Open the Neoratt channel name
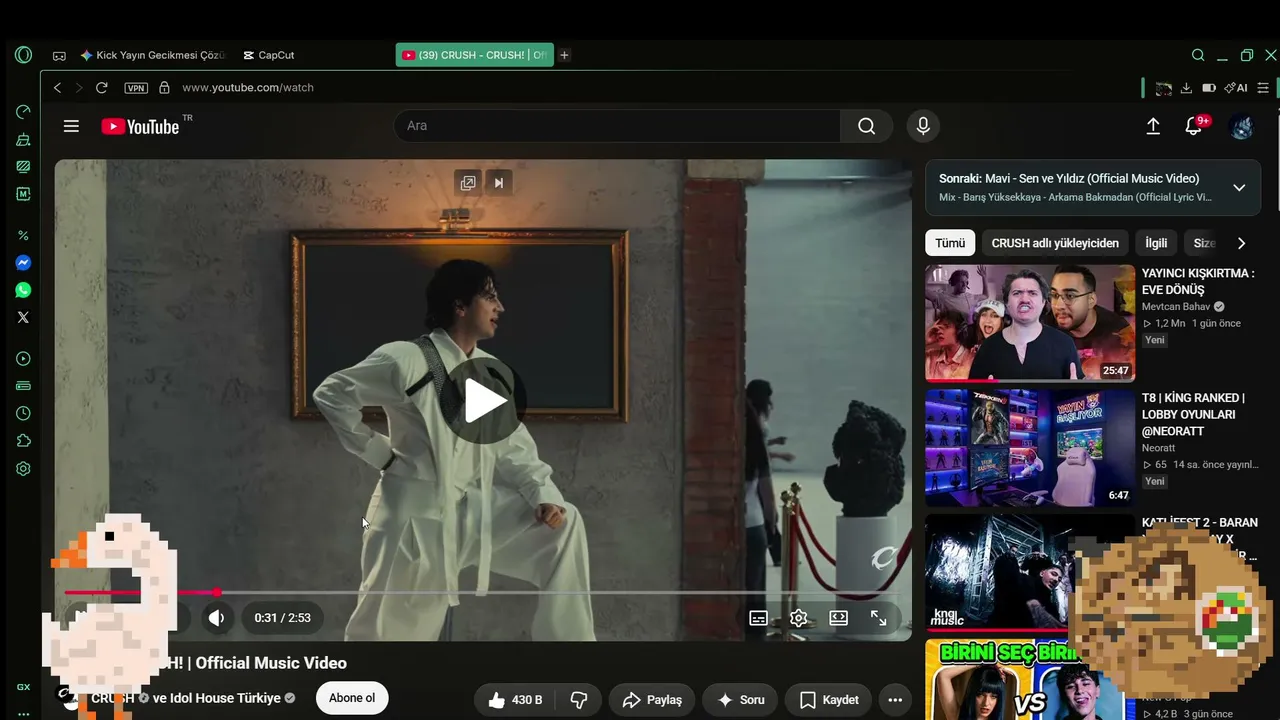The width and height of the screenshot is (1280, 720). coord(1159,448)
